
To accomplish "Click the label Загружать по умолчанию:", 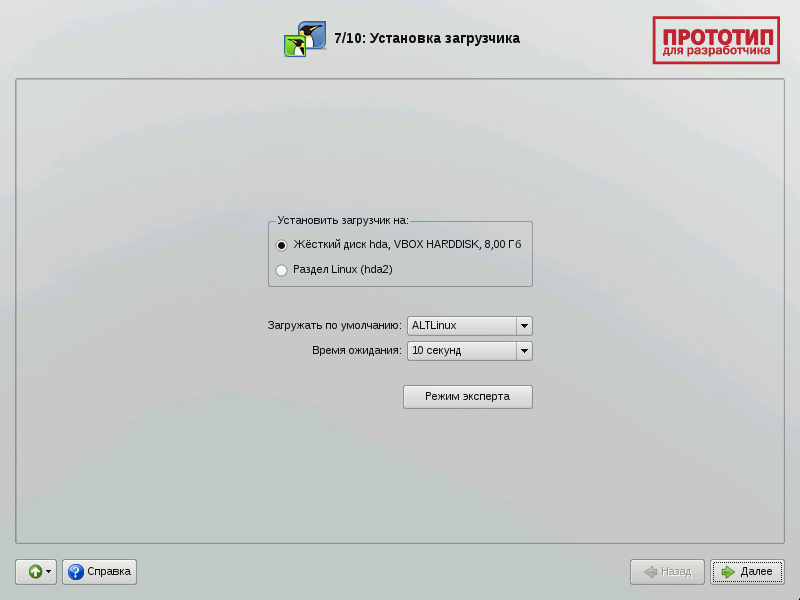I will click(335, 326).
